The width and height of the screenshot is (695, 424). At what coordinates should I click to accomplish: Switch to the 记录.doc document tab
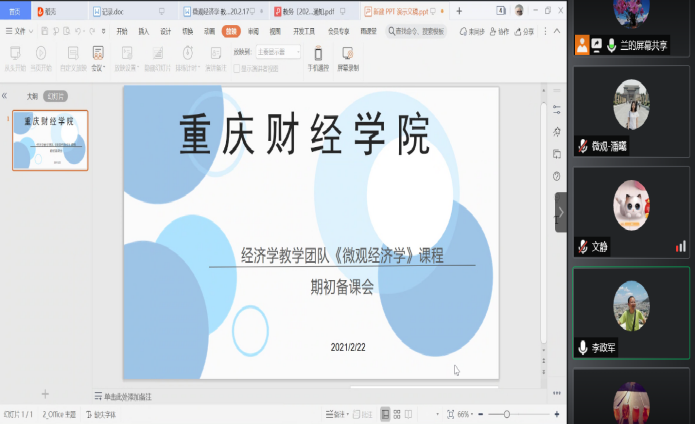point(113,11)
